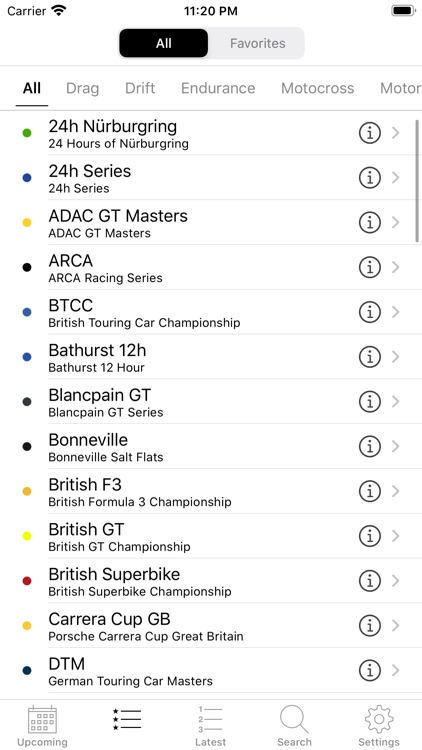This screenshot has width=422, height=750.
Task: Open info for 24h Nürburgring
Action: [369, 133]
